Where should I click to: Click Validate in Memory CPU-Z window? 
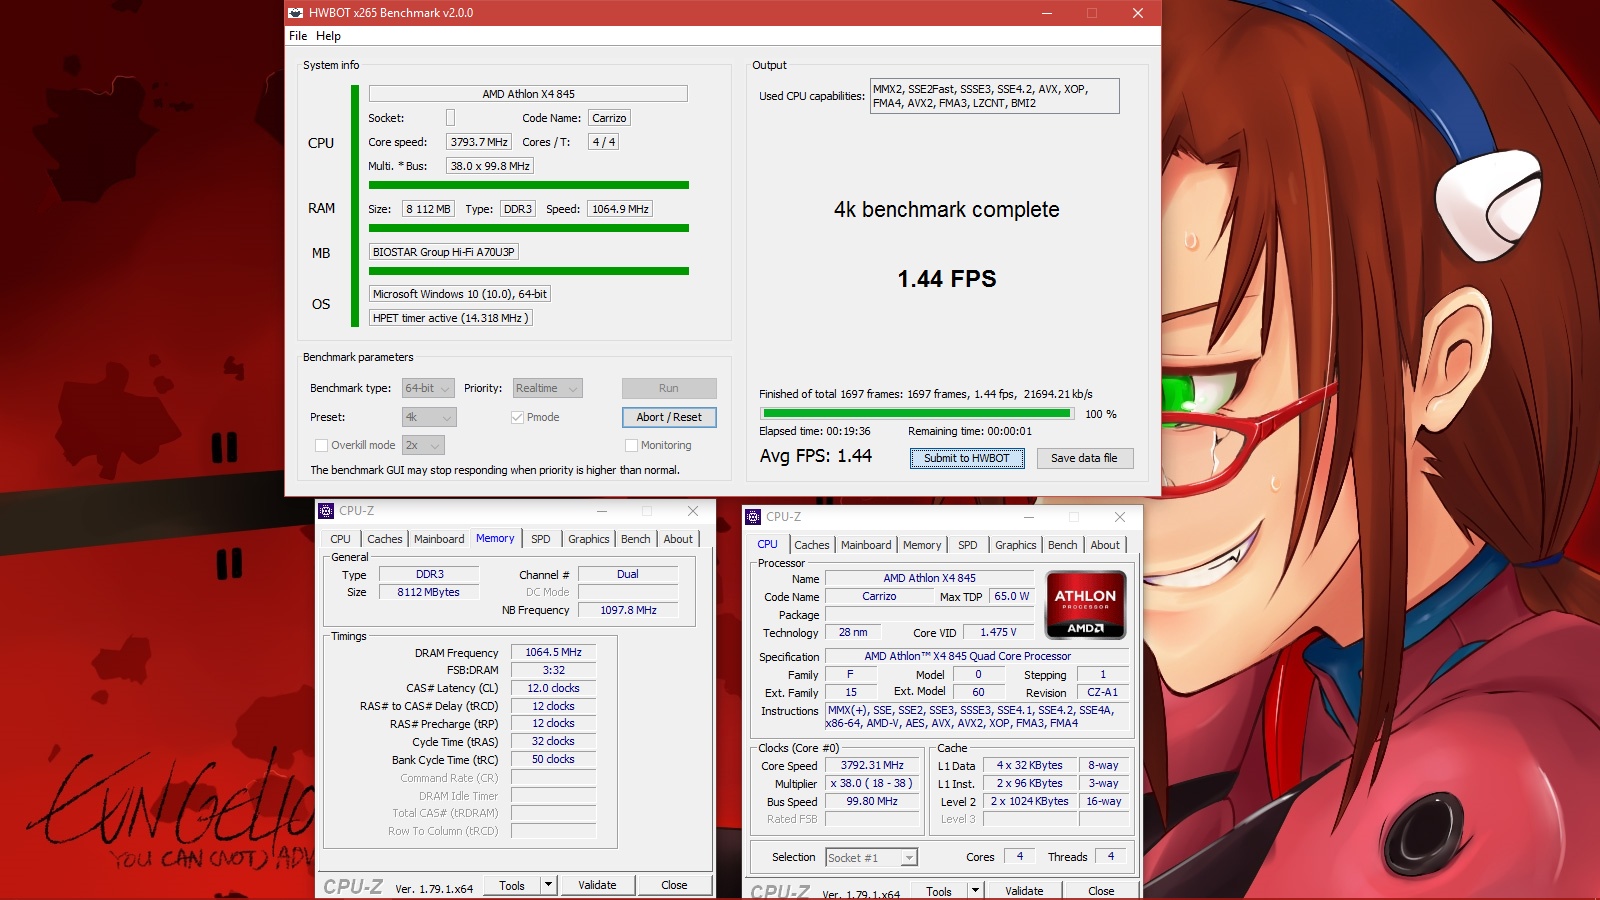[597, 885]
